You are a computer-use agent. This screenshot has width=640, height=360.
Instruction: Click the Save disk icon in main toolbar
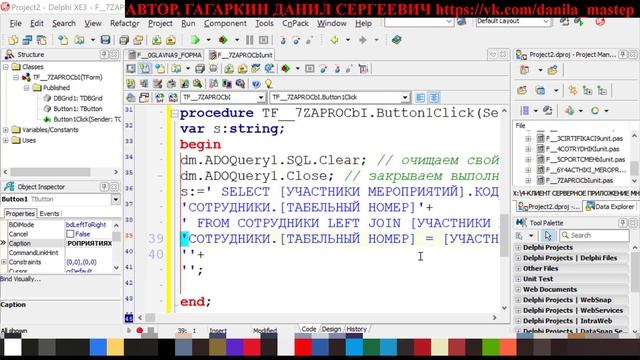coord(105,40)
